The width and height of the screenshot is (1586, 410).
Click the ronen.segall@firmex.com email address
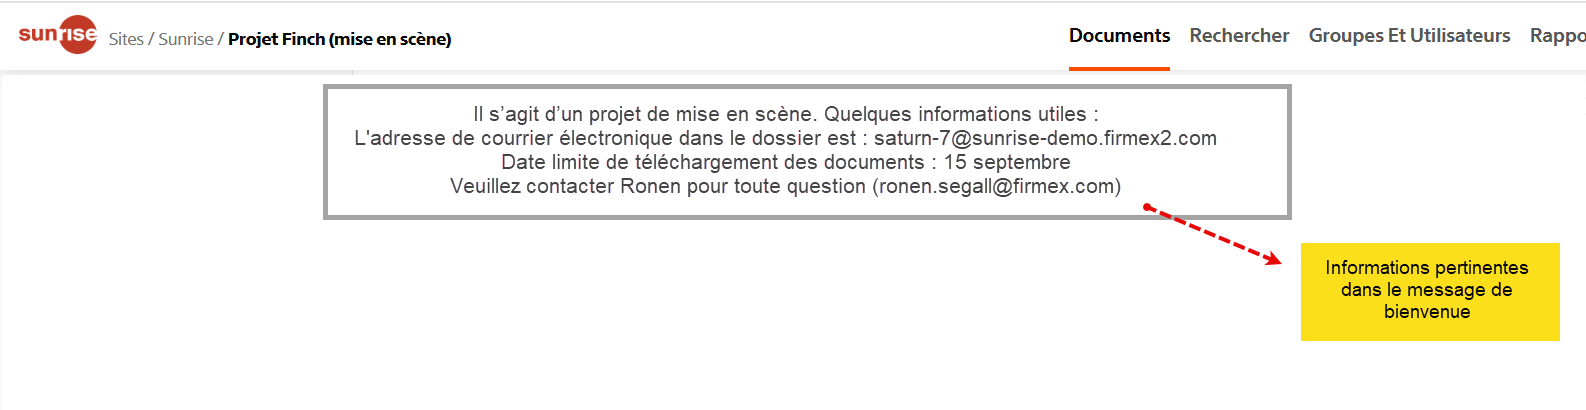[x=997, y=186]
